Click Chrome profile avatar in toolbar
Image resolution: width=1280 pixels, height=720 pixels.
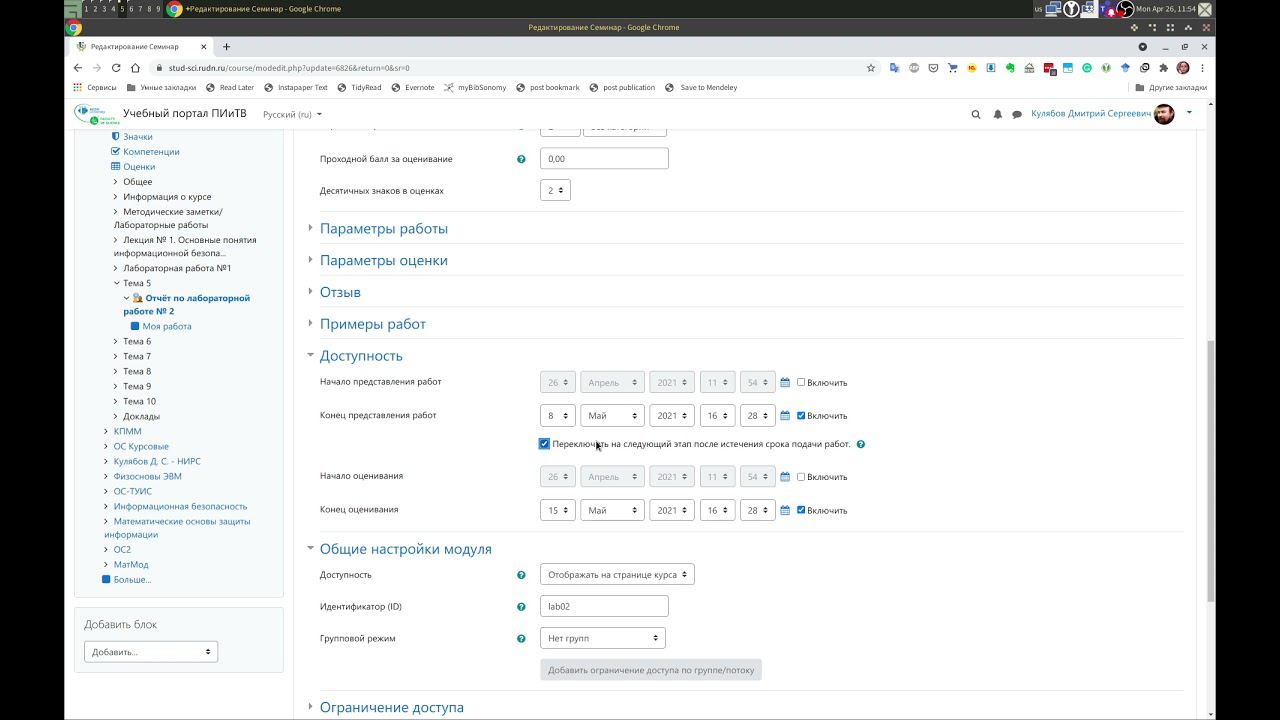(1183, 68)
